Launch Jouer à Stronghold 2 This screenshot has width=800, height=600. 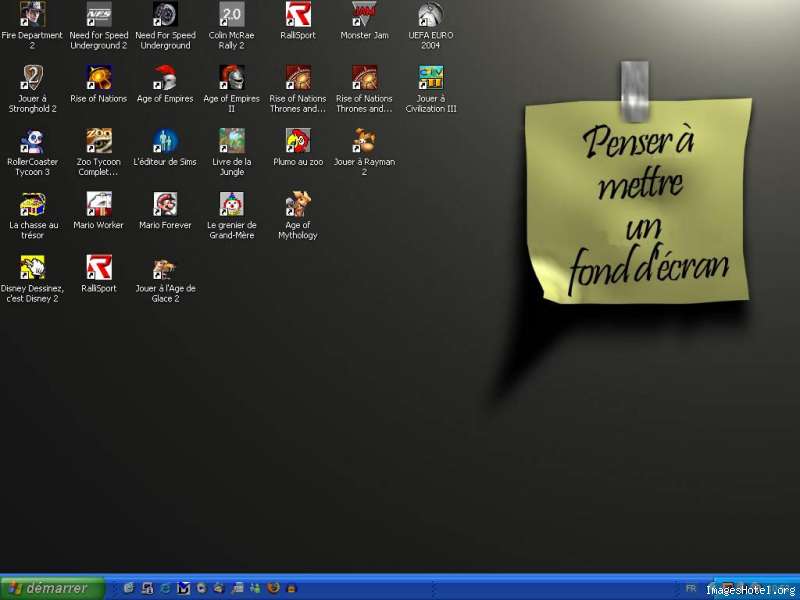coord(32,78)
